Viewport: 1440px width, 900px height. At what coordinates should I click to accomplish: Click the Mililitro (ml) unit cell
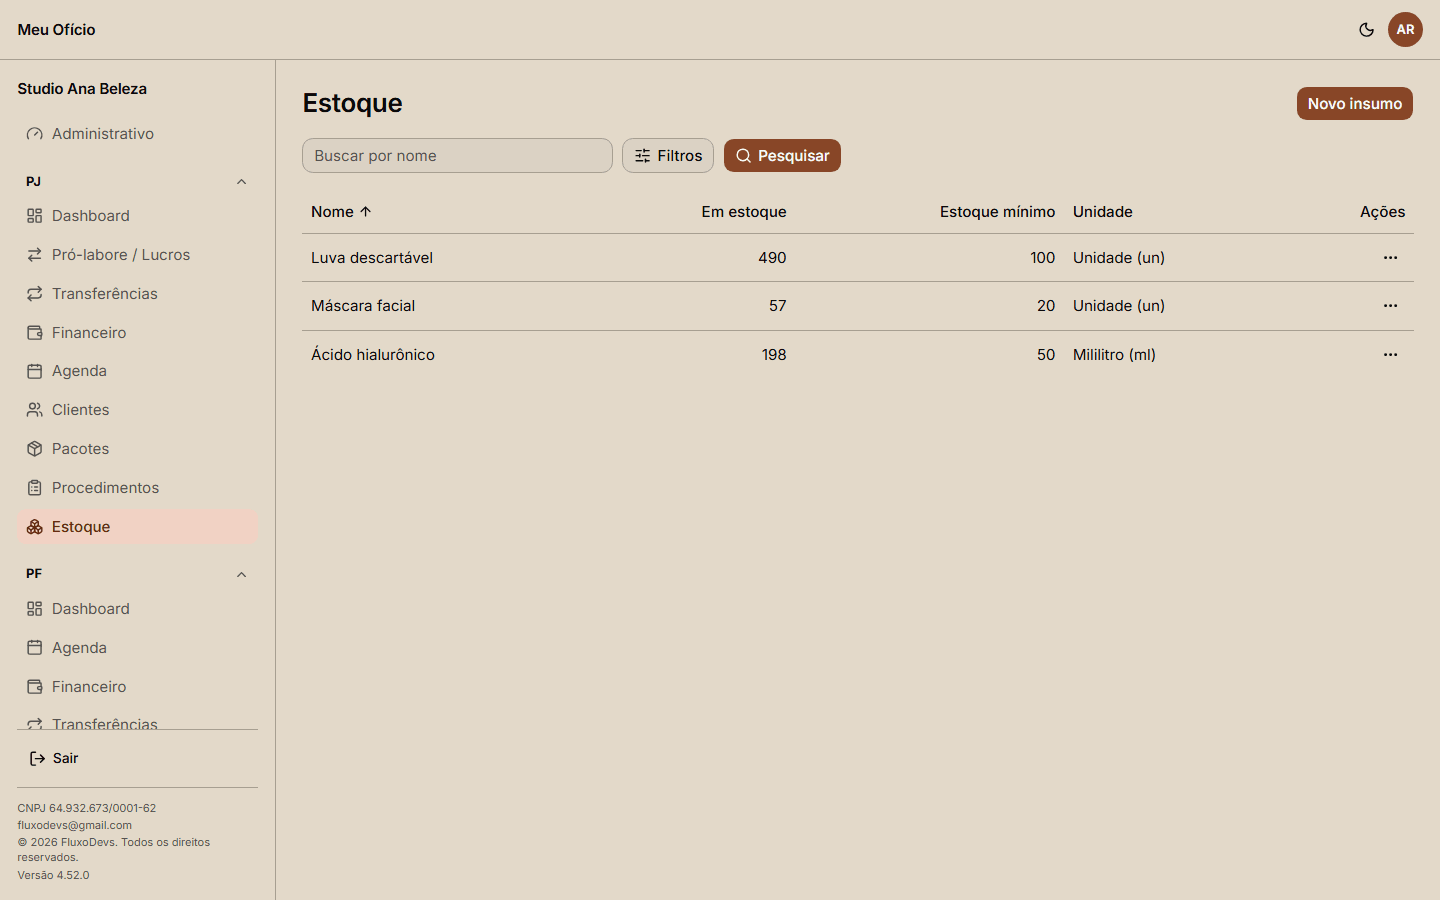point(1114,355)
